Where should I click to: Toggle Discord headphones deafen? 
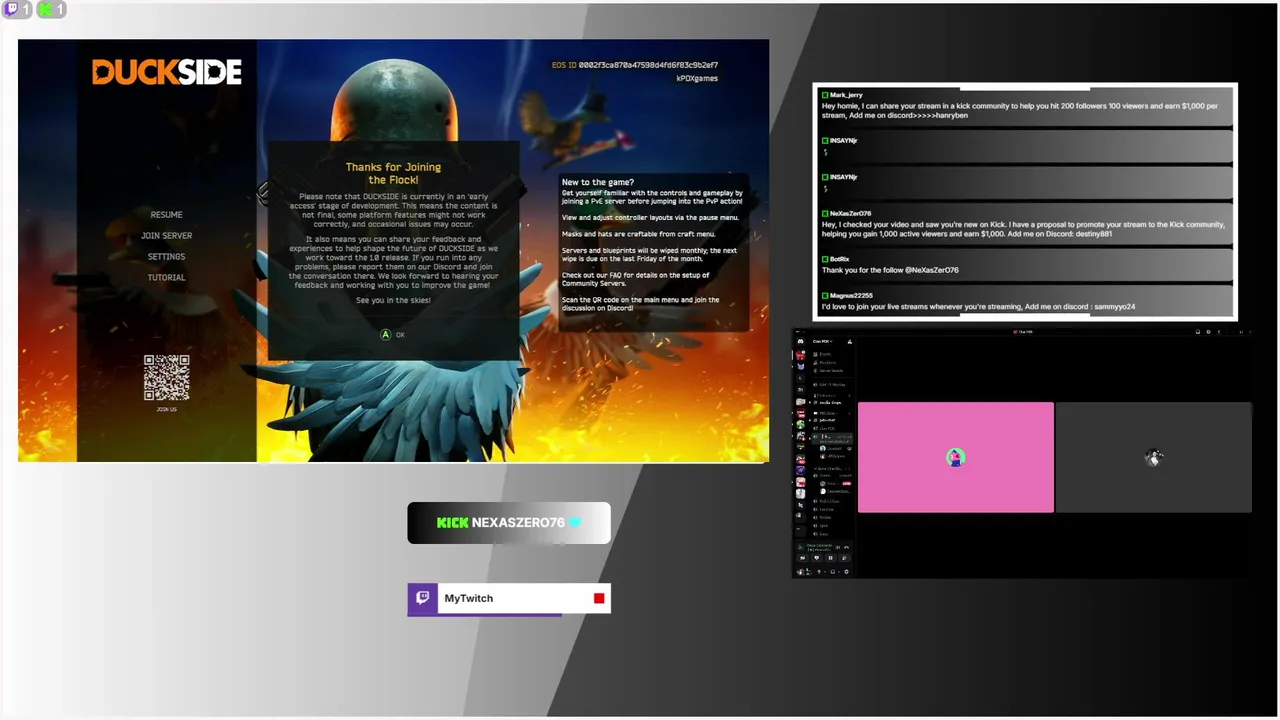click(833, 571)
